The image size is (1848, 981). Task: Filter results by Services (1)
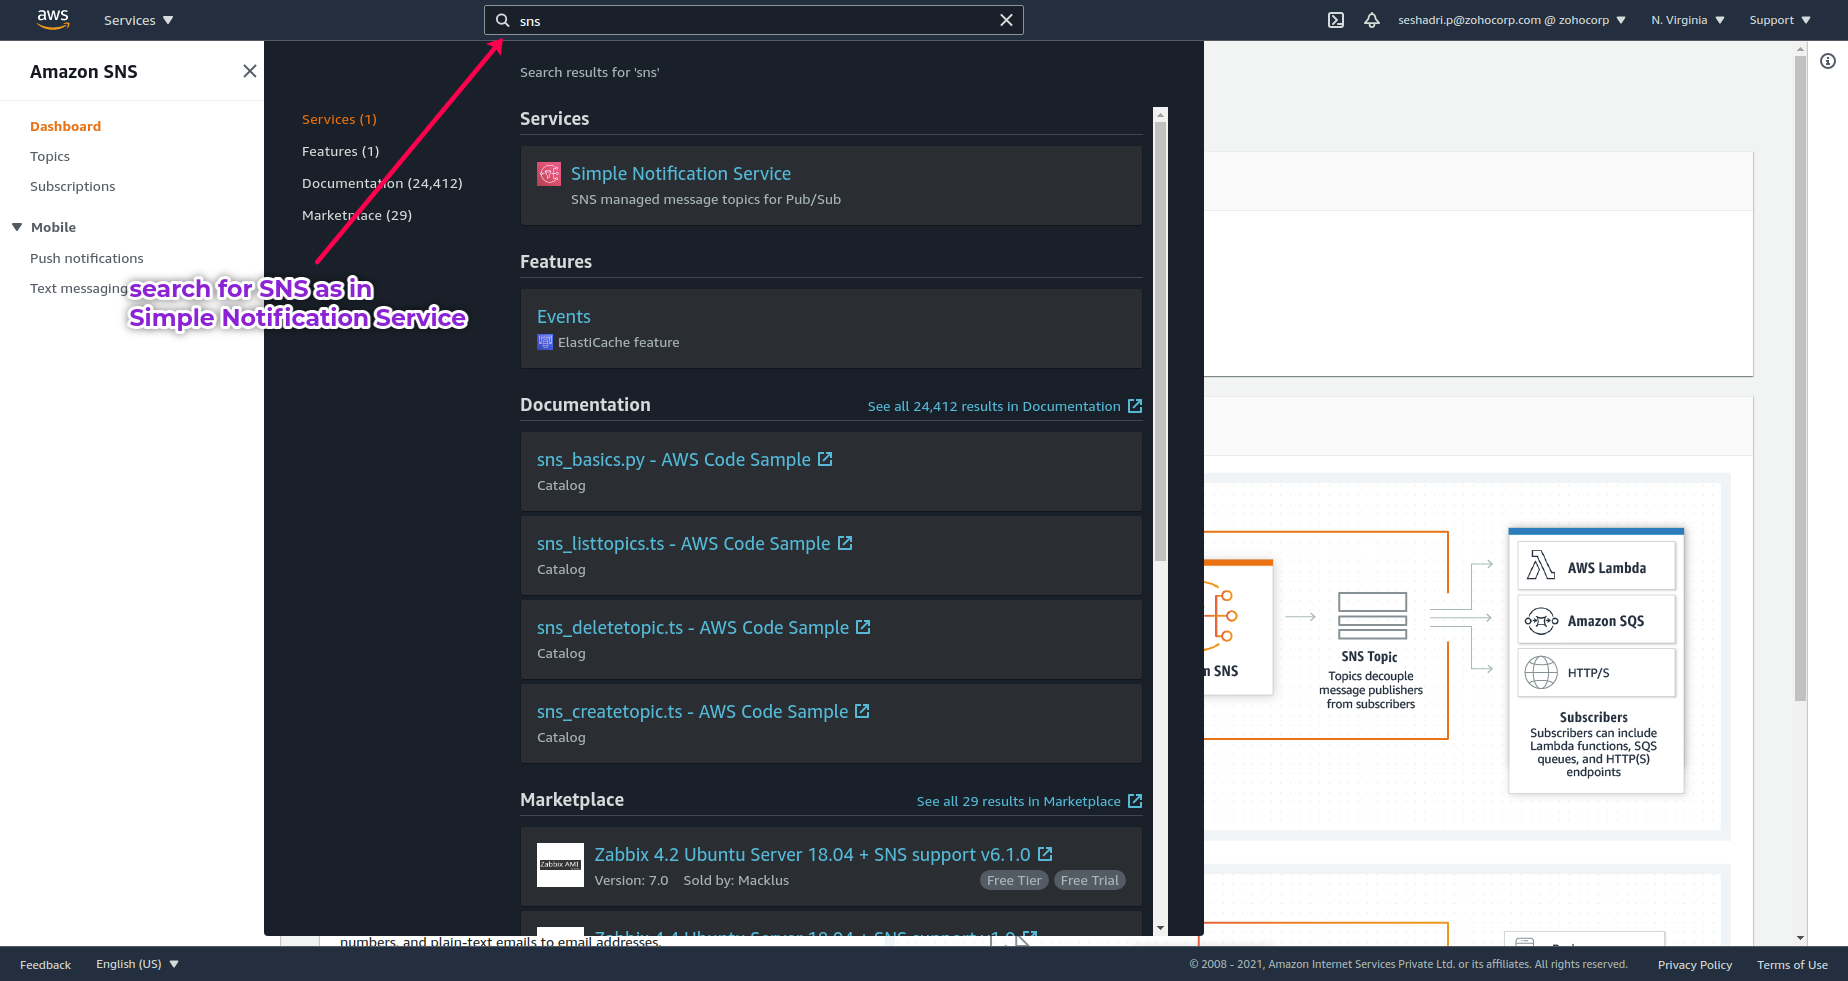339,119
